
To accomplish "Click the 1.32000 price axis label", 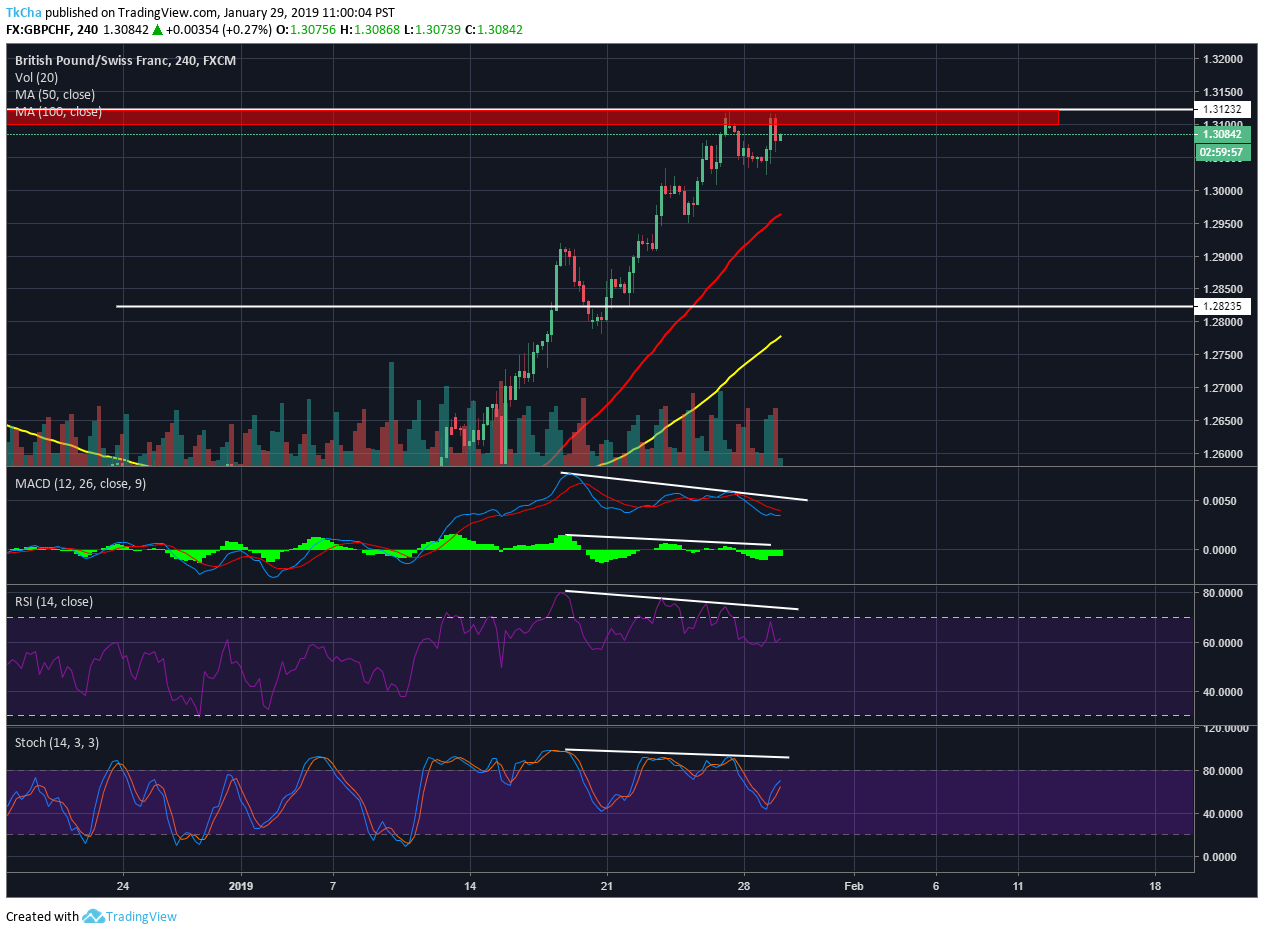I will click(1223, 59).
